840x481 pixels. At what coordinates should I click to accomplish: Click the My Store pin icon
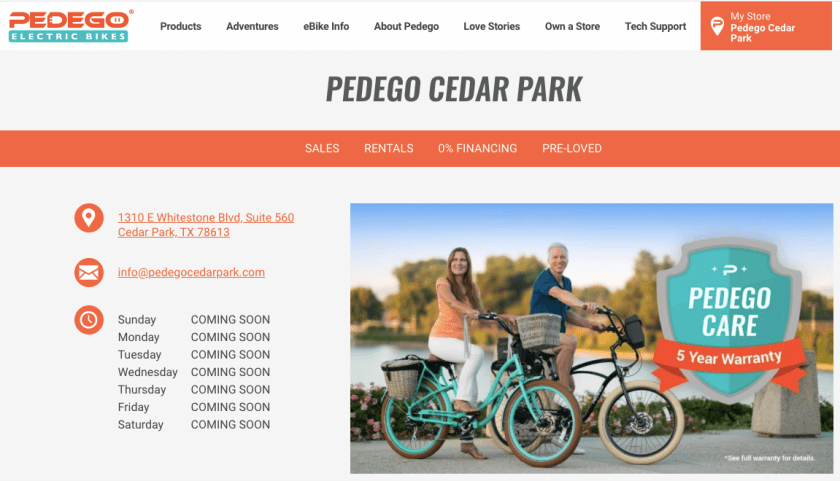point(717,26)
